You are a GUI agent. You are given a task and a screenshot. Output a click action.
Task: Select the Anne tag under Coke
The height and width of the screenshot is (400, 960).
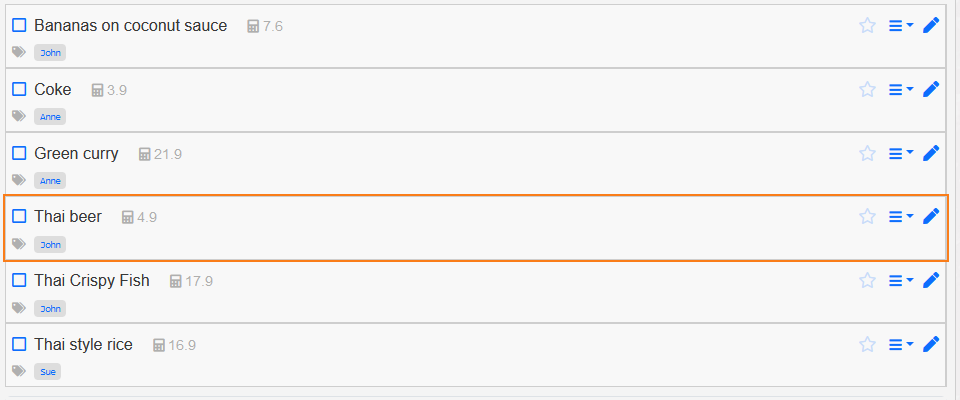pos(50,117)
